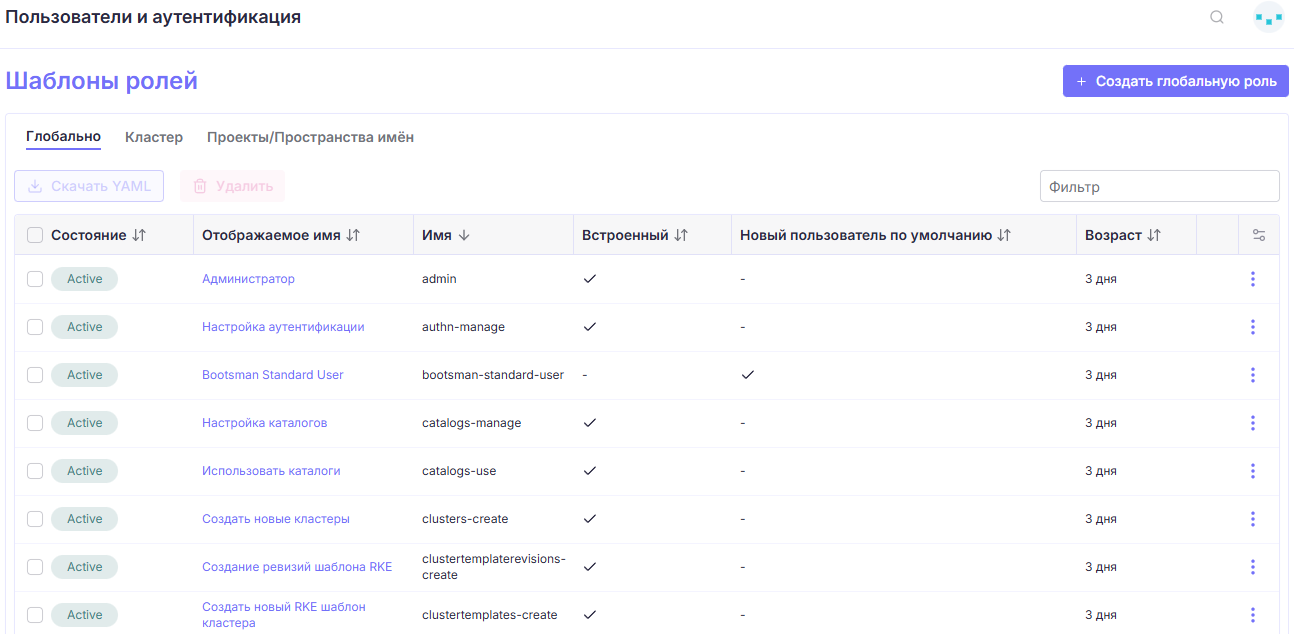1294x634 pixels.
Task: Sort by Имя column
Action: (x=446, y=235)
